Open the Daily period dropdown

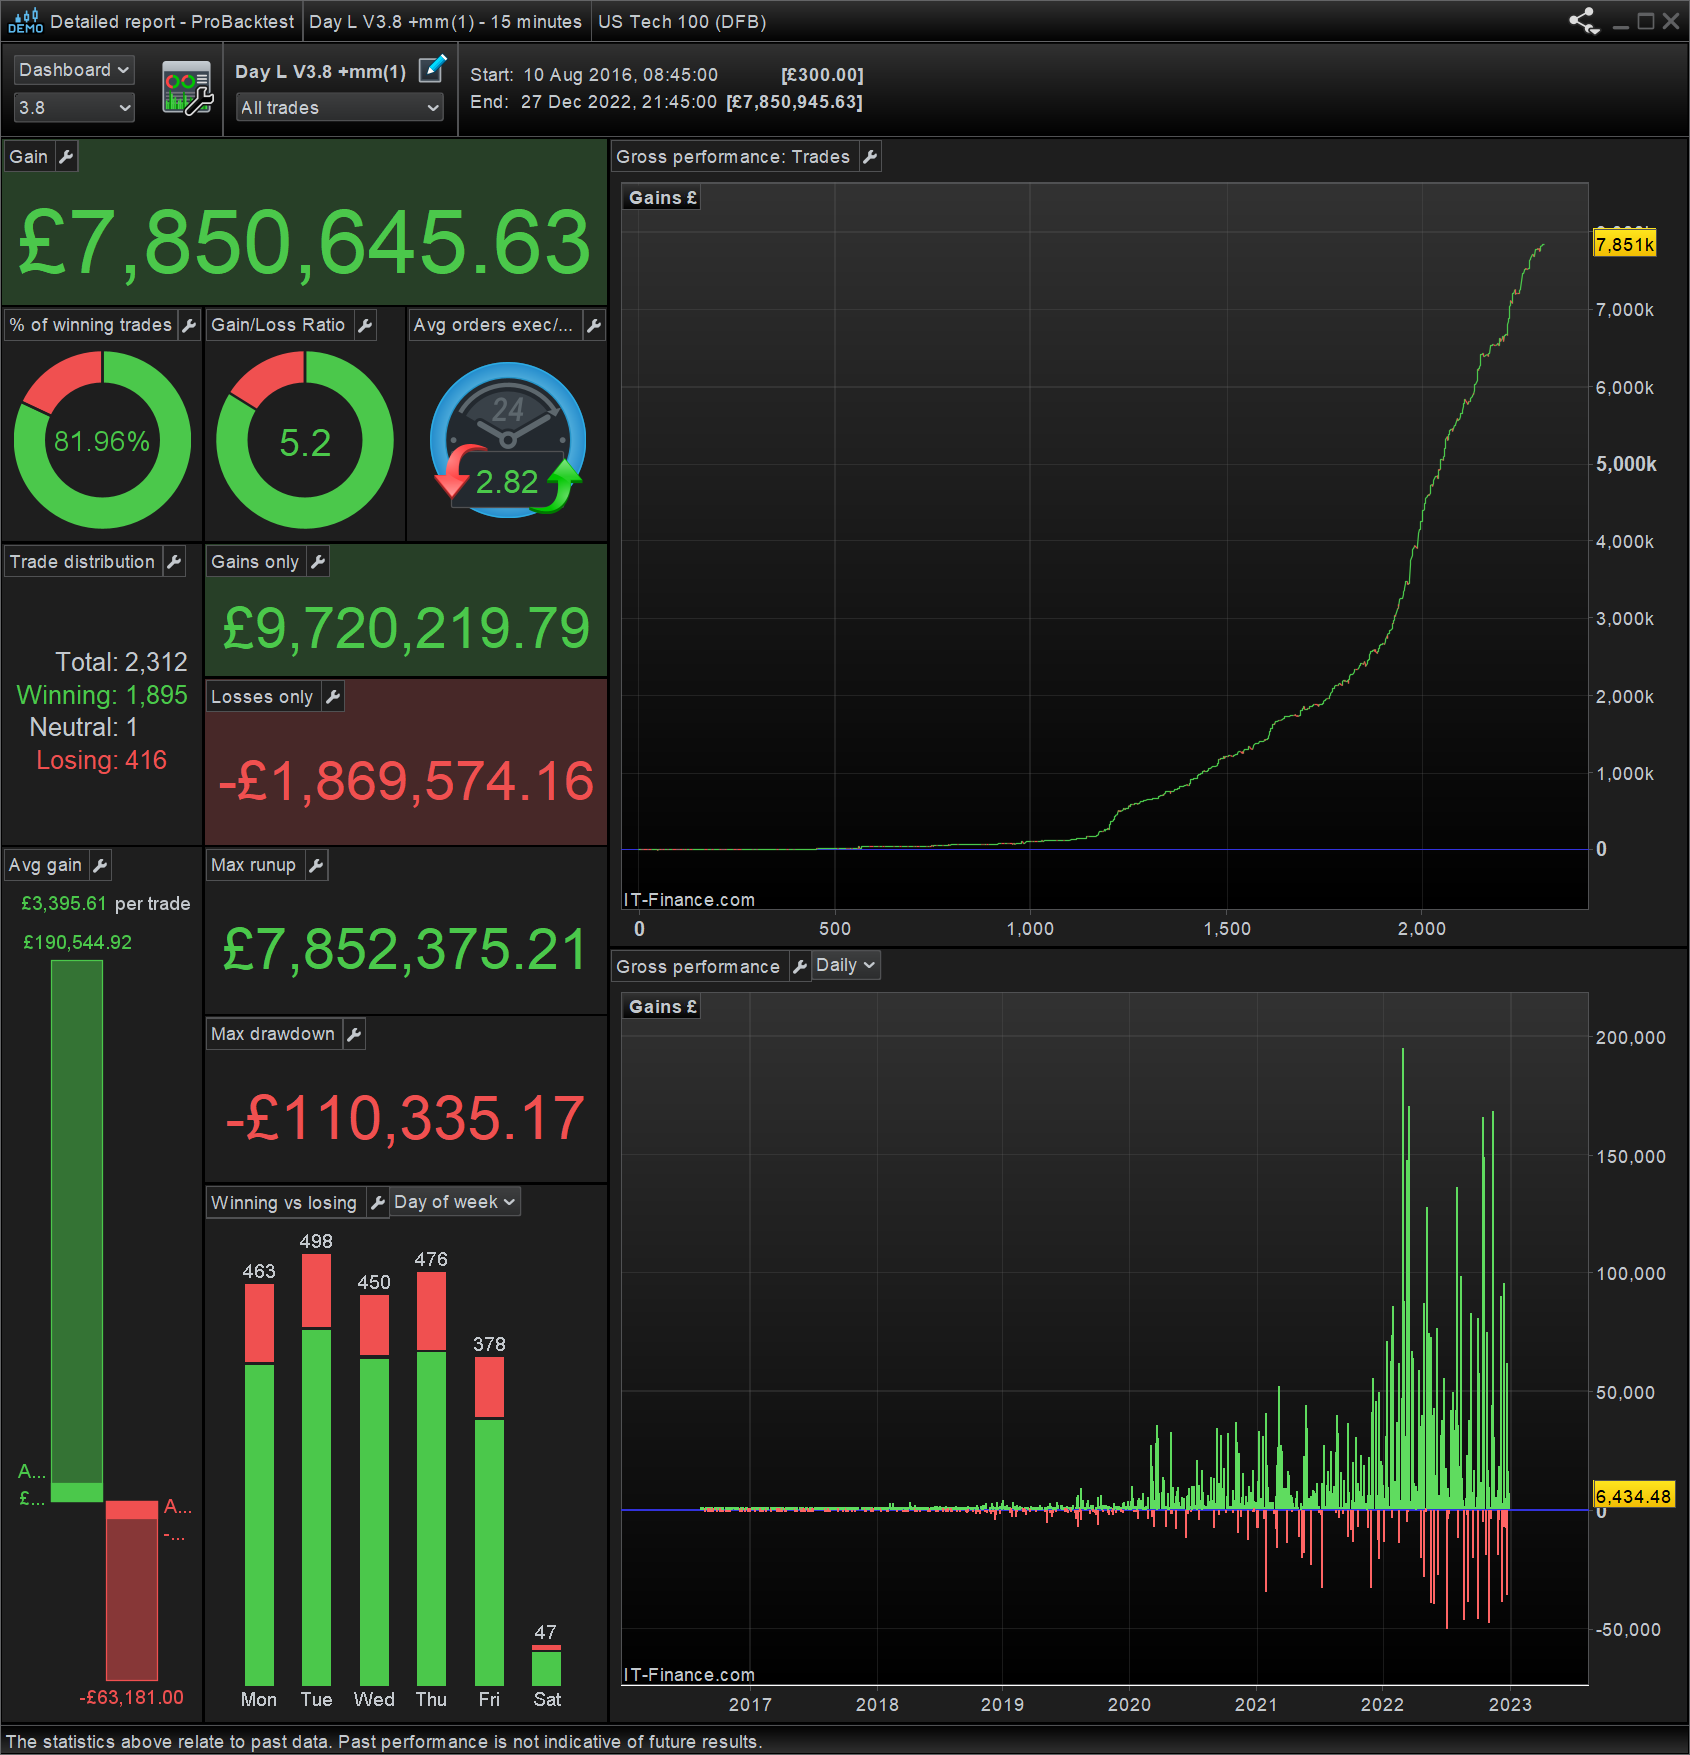tap(846, 966)
